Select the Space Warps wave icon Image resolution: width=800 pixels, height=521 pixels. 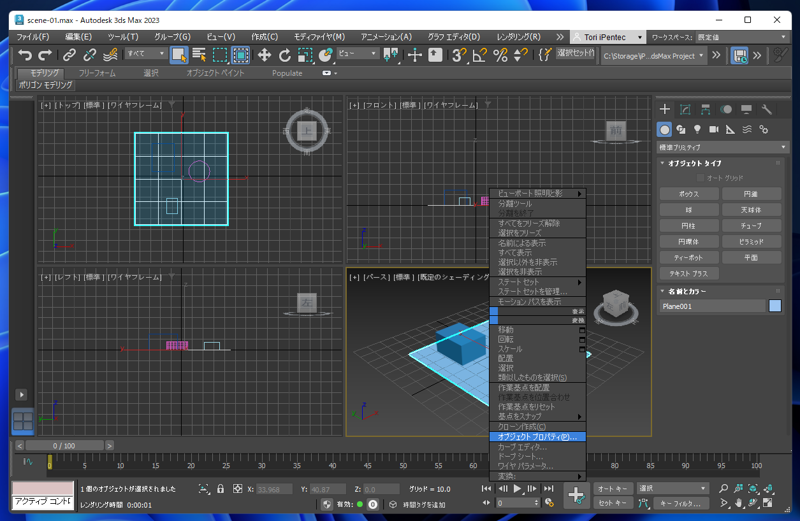coord(747,130)
